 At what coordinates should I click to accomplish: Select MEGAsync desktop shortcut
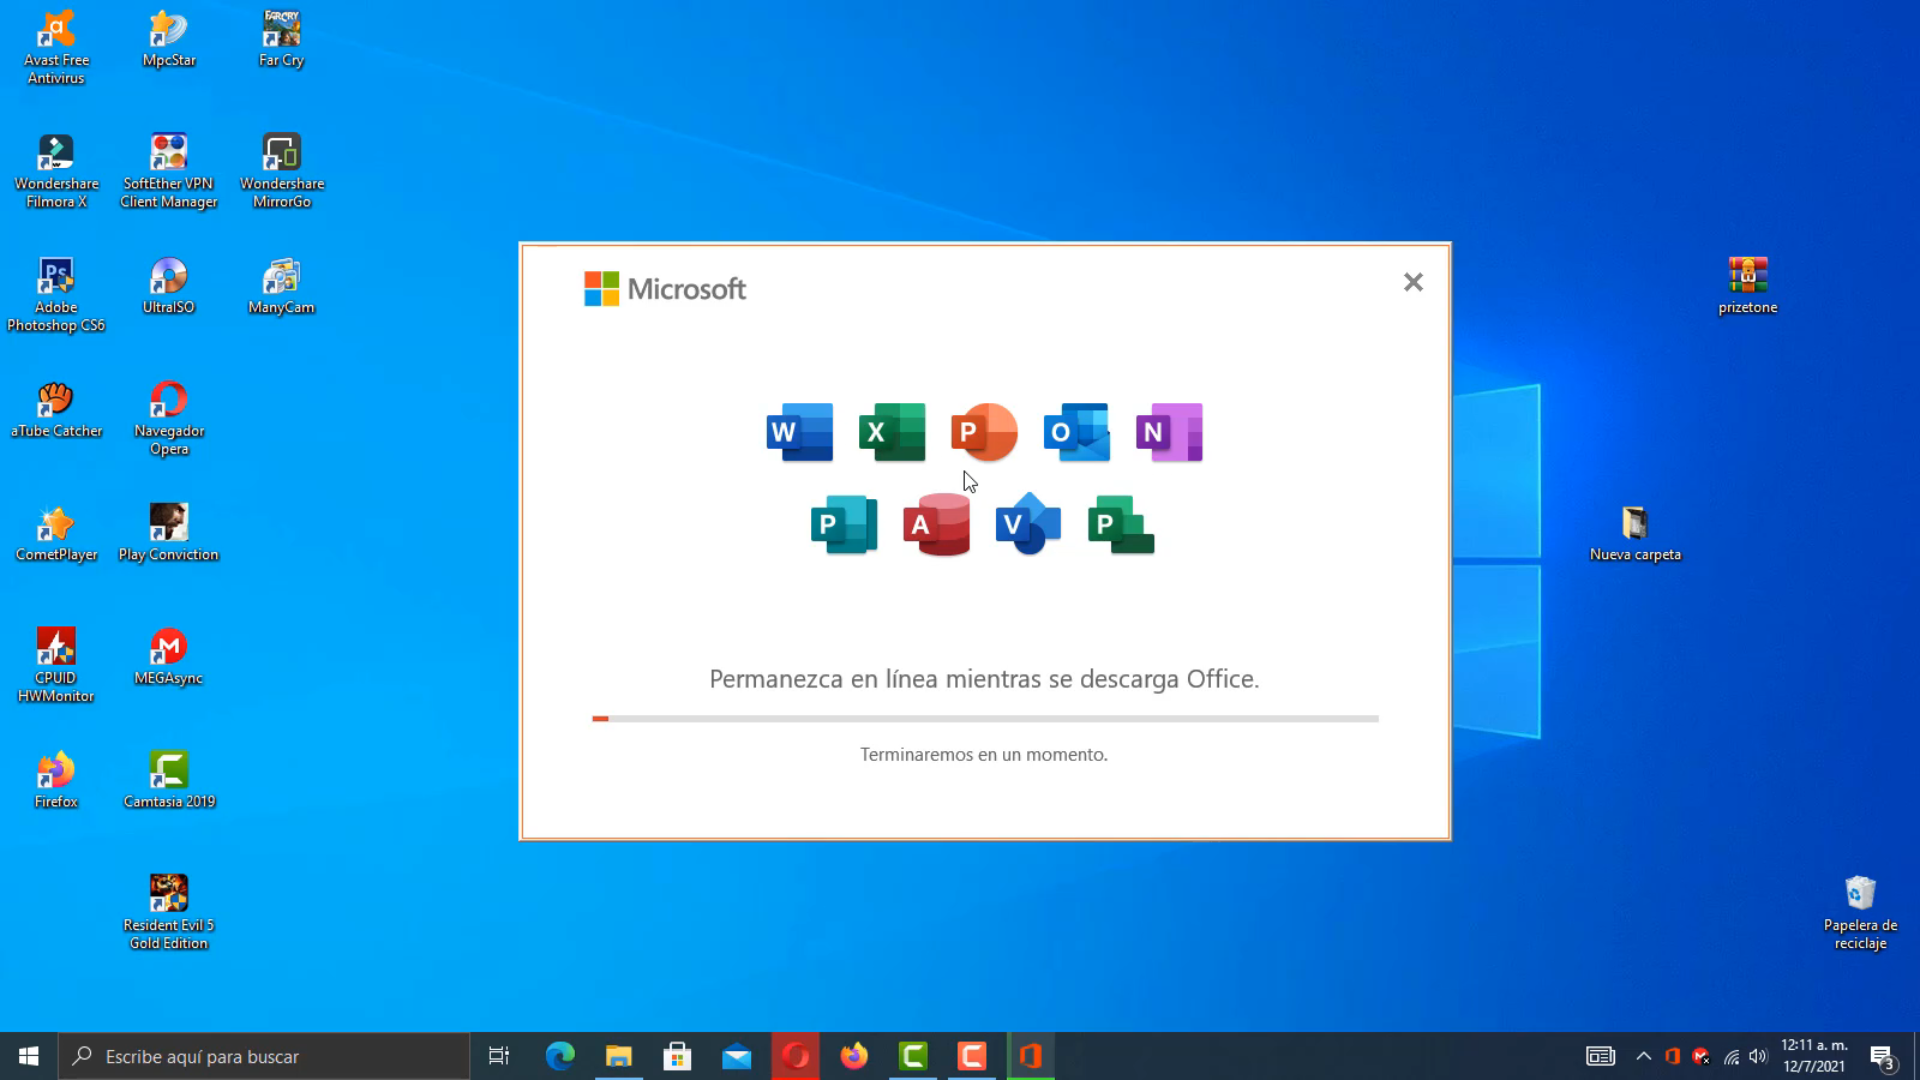coord(169,657)
